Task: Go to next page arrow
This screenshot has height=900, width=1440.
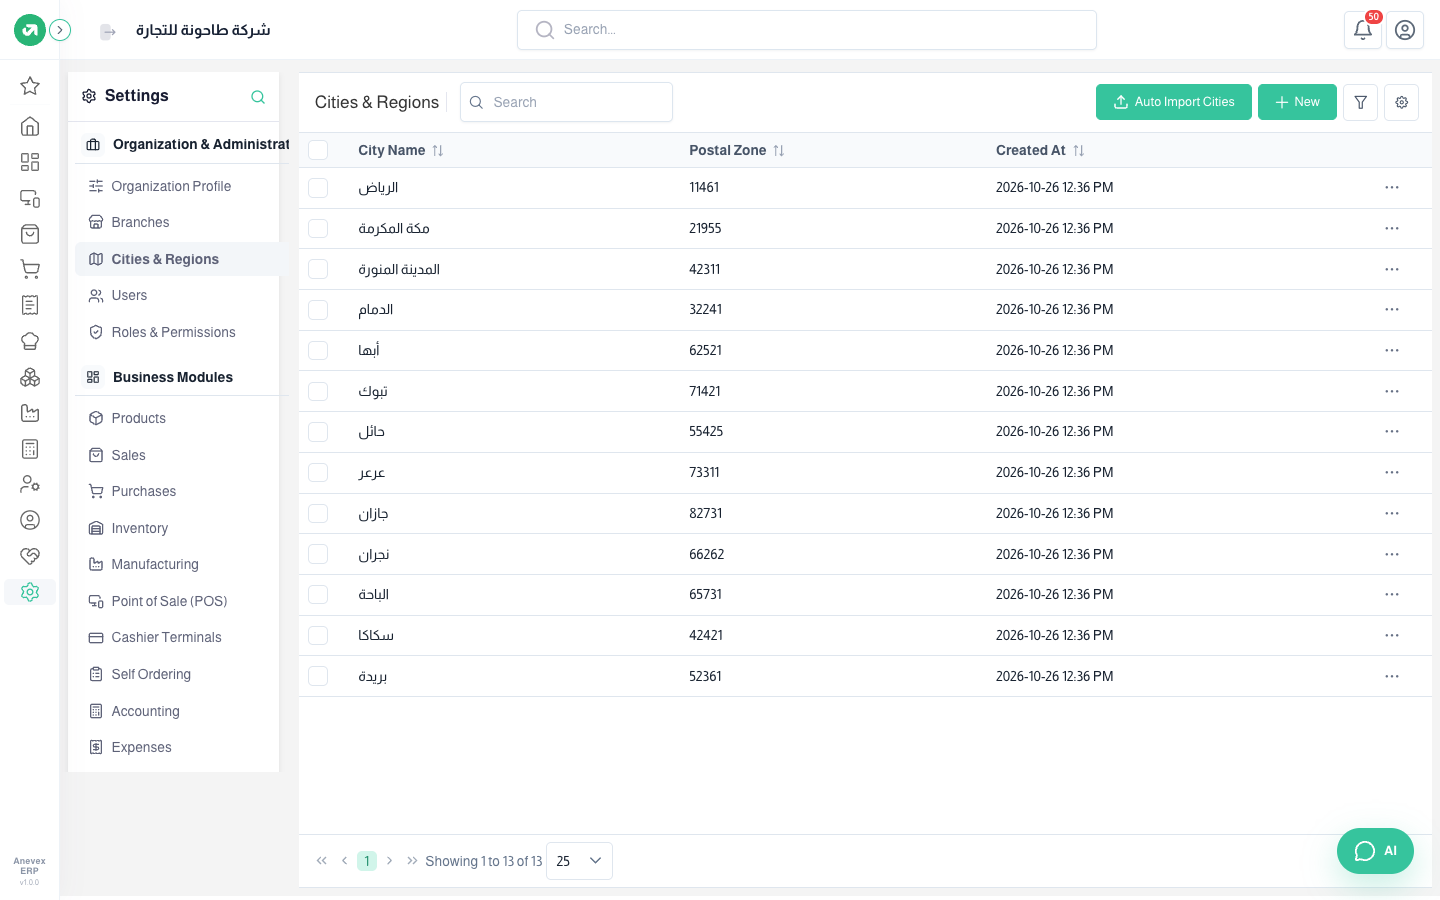Action: [389, 861]
